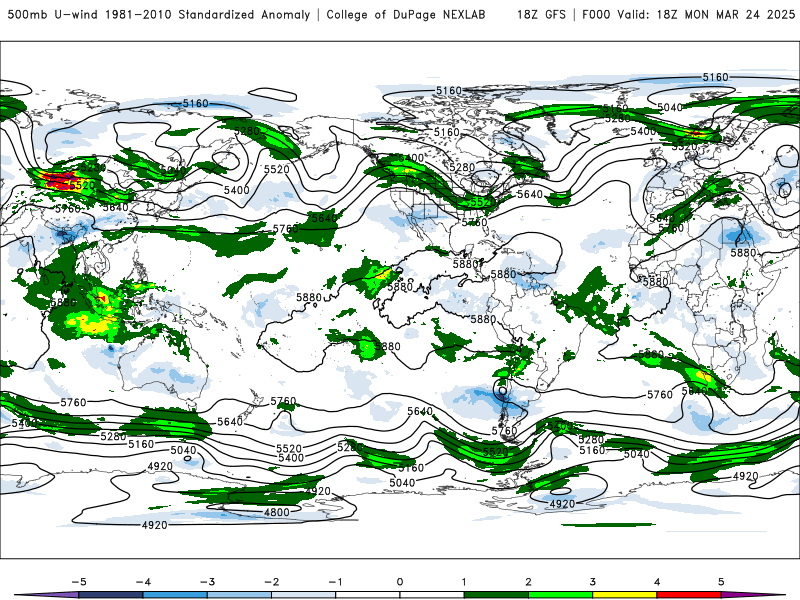The width and height of the screenshot is (800, 600).
Task: Click the dark navy -5 to -4 legend swatch
Action: 111,595
